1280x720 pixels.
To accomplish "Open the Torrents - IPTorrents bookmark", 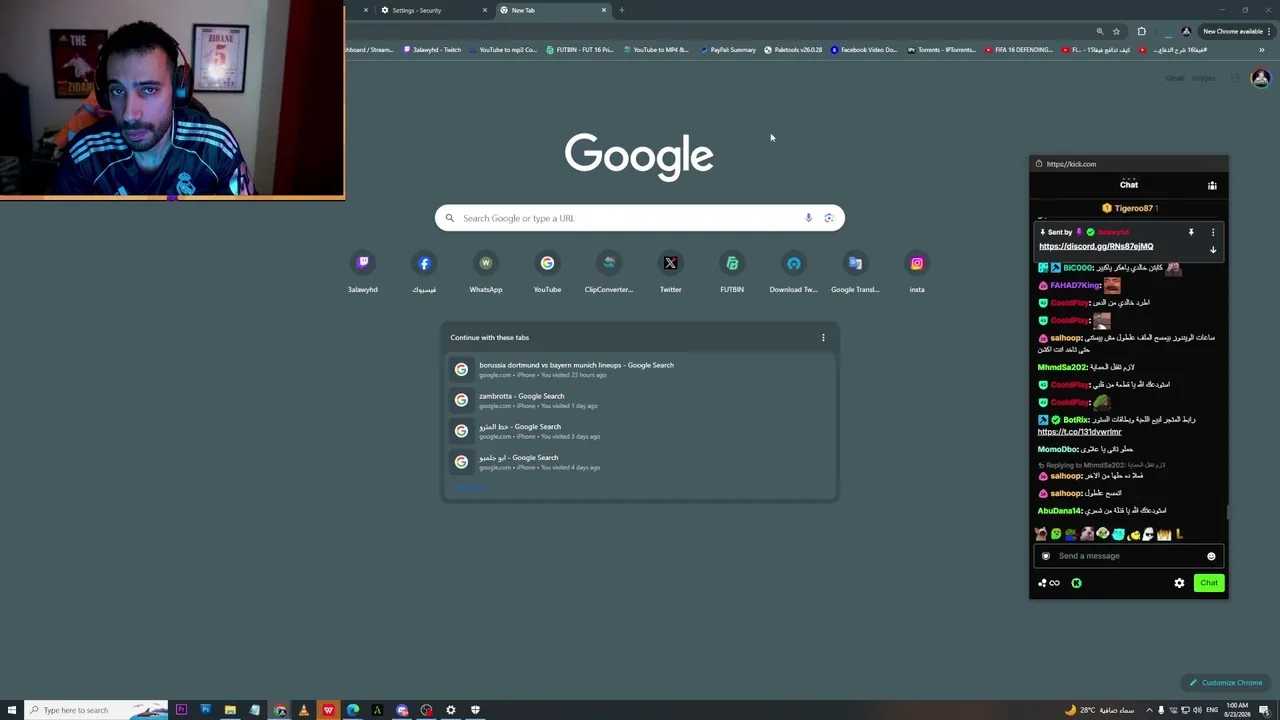I will [942, 50].
